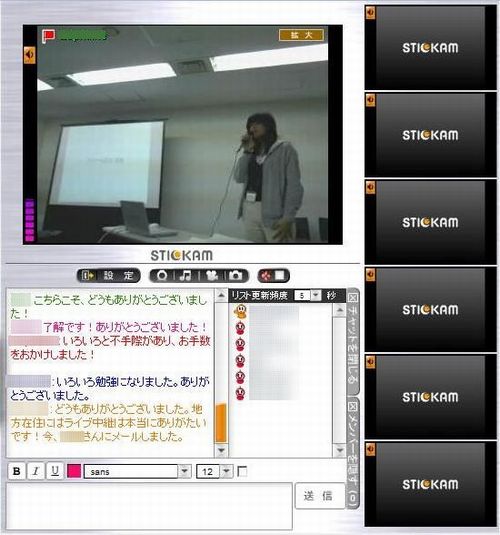Click the リスト更新頻度 label
The height and width of the screenshot is (535, 500).
259,295
